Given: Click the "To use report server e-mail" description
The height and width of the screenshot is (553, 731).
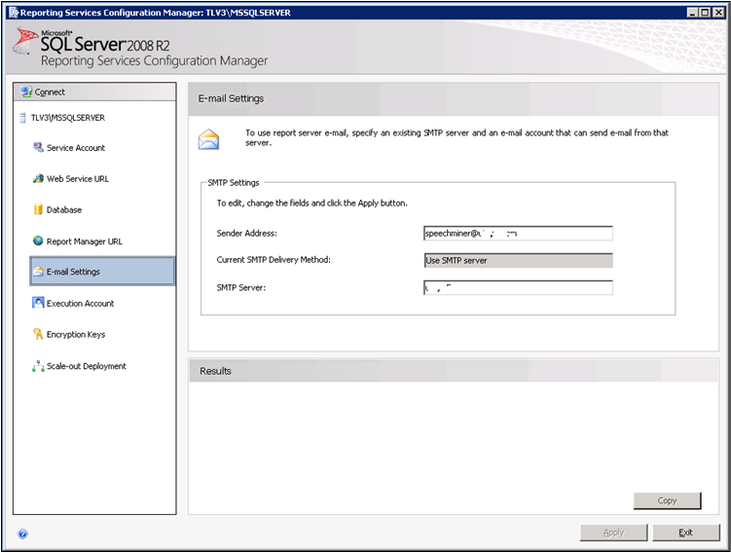Looking at the screenshot, I should pos(457,138).
